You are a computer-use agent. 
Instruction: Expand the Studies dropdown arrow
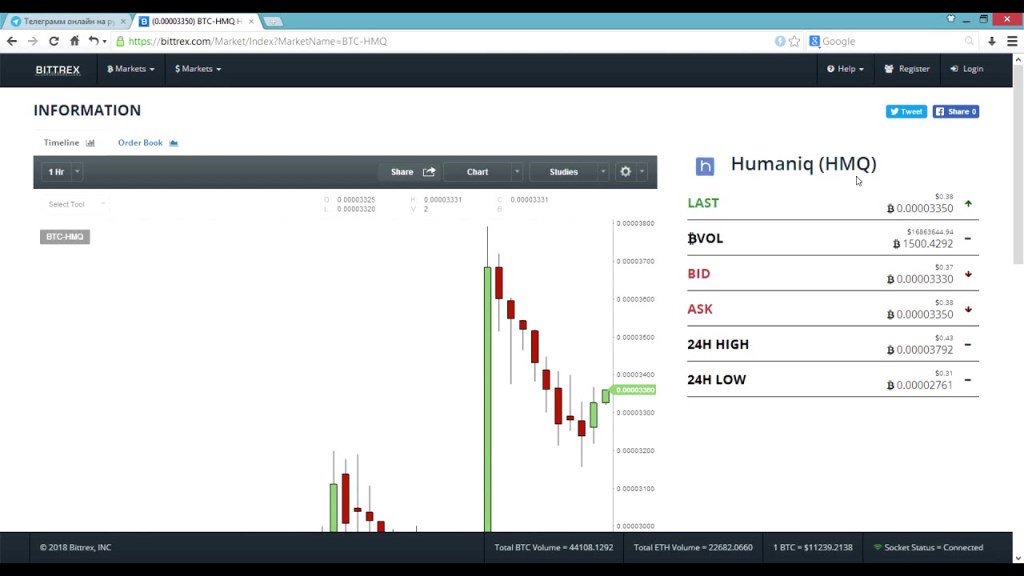[603, 172]
